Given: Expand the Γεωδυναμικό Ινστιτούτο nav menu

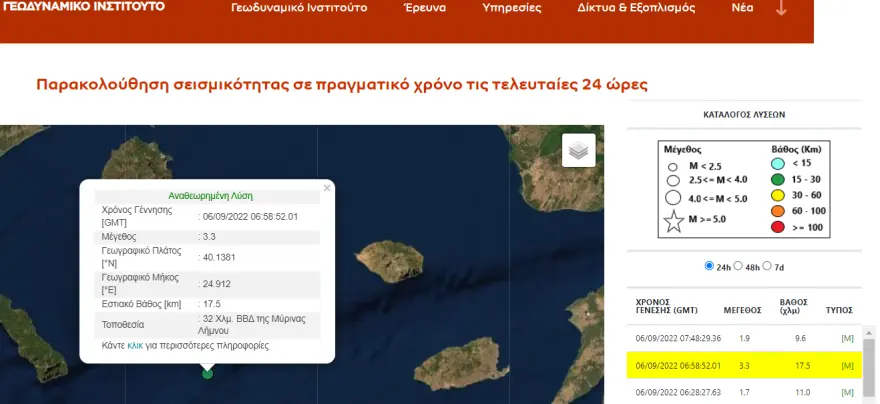Looking at the screenshot, I should [x=299, y=8].
